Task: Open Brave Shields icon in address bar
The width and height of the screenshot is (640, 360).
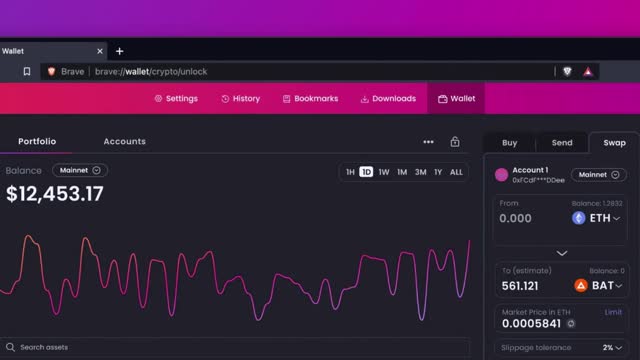Action: [x=567, y=72]
